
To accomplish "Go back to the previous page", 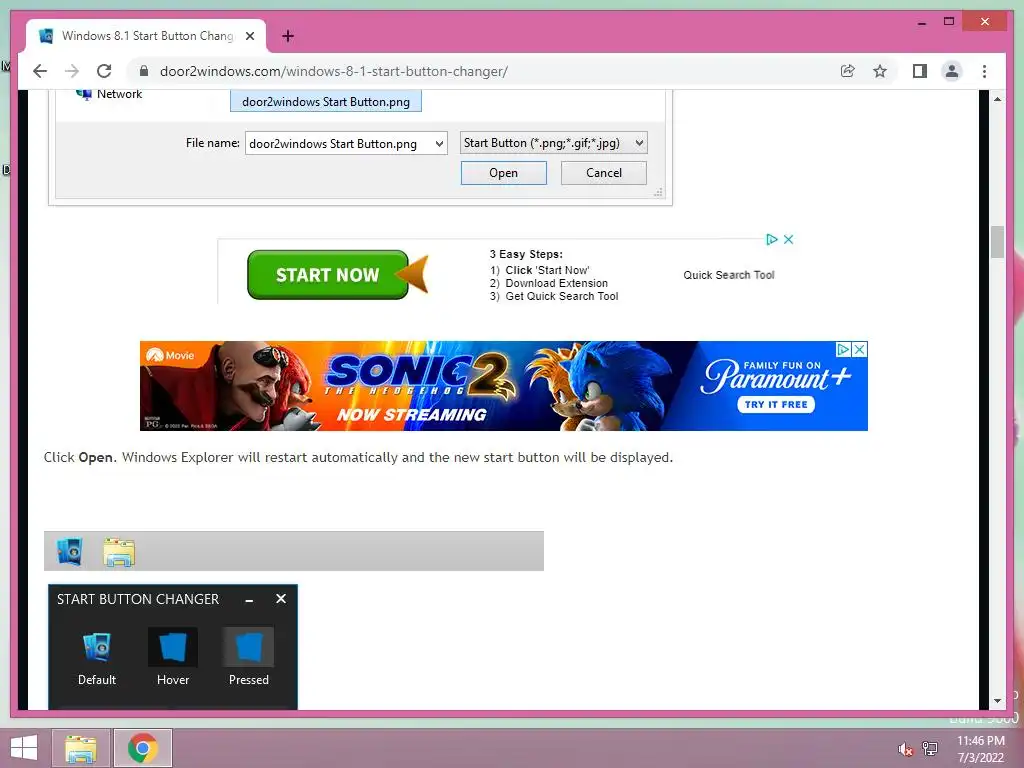I will (x=40, y=71).
